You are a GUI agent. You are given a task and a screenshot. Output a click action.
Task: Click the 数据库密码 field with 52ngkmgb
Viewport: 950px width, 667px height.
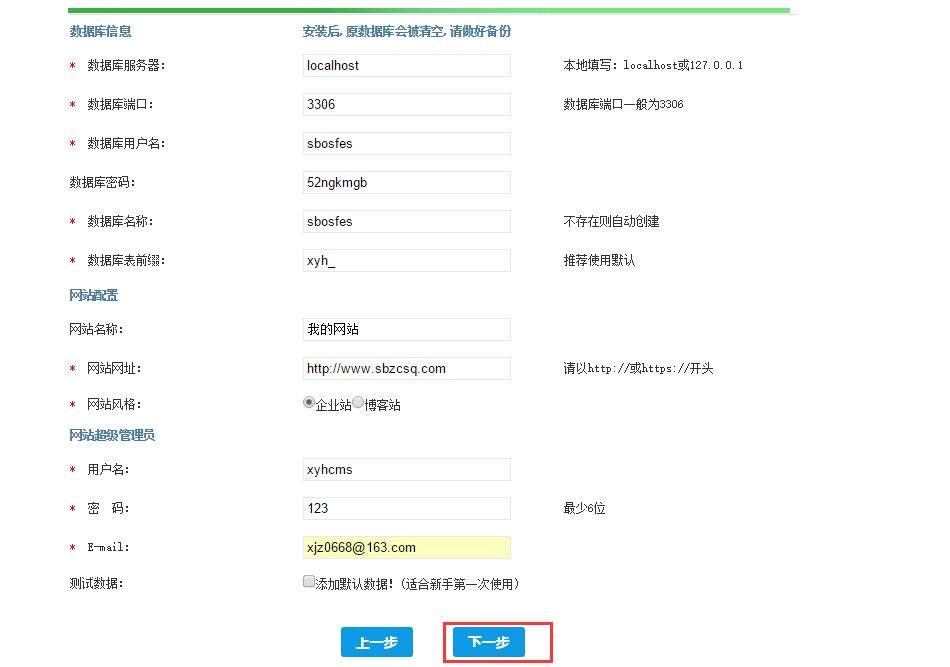click(406, 182)
